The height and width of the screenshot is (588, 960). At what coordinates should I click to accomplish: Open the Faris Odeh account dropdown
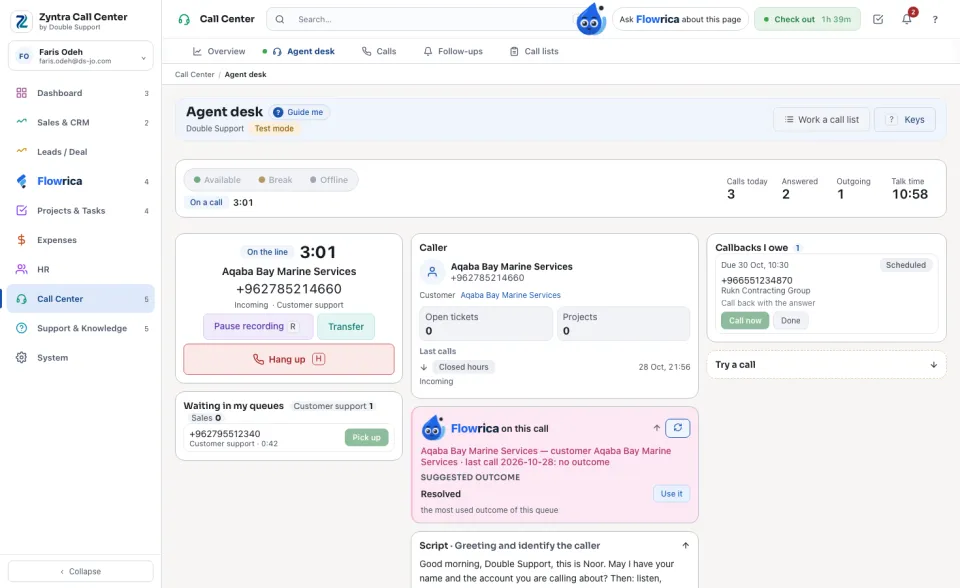(x=81, y=56)
